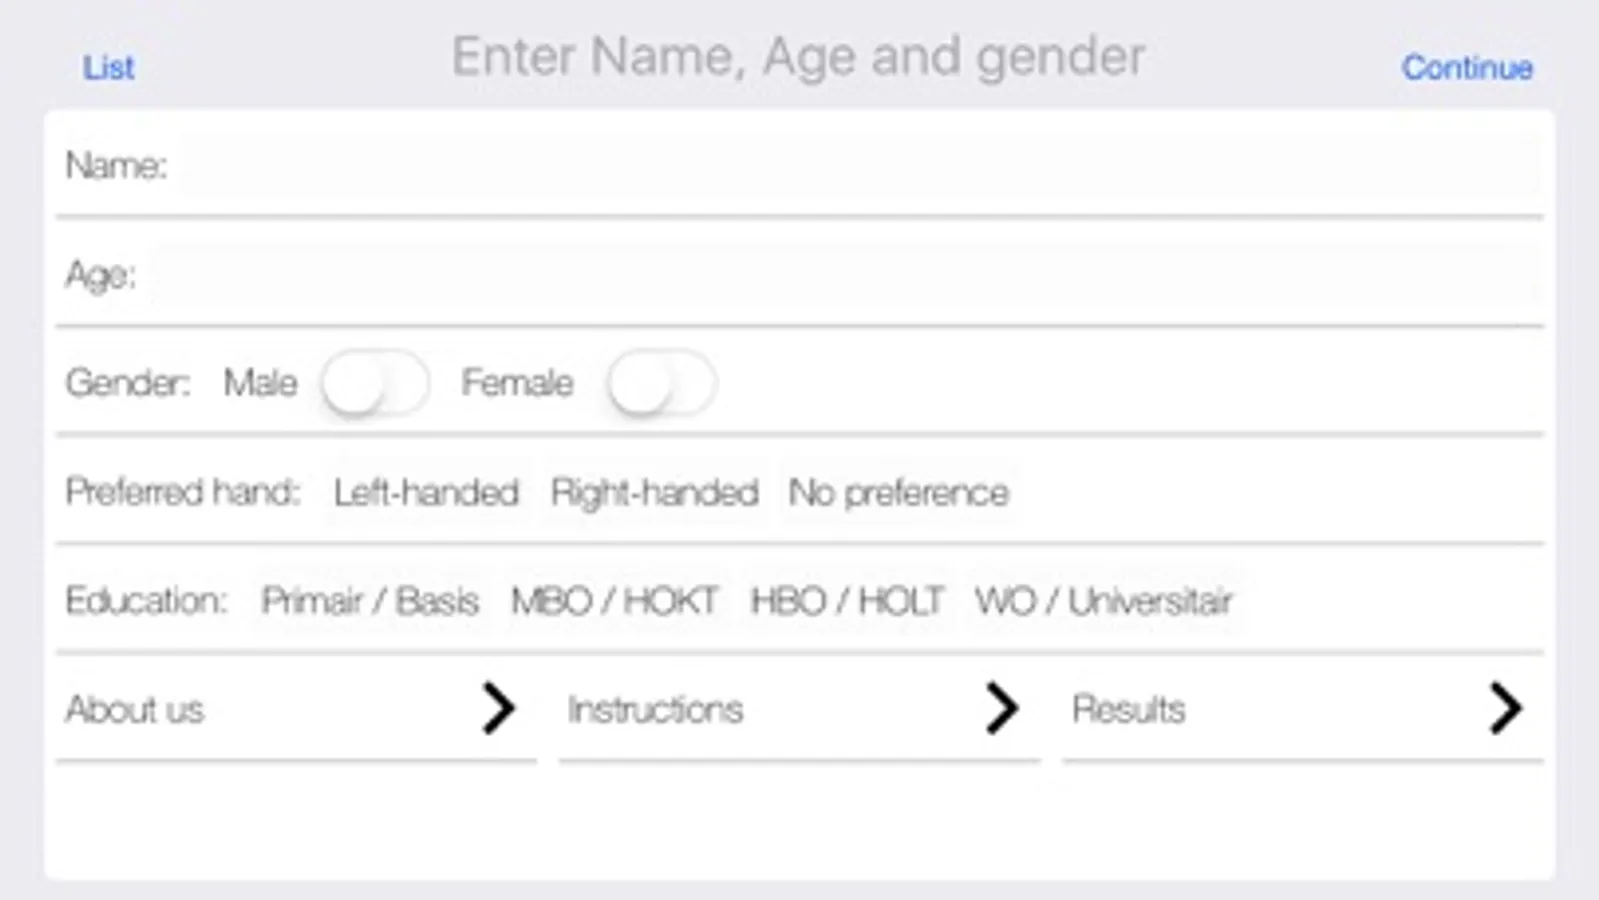Open the Instructions row label
This screenshot has width=1599, height=900.
655,710
